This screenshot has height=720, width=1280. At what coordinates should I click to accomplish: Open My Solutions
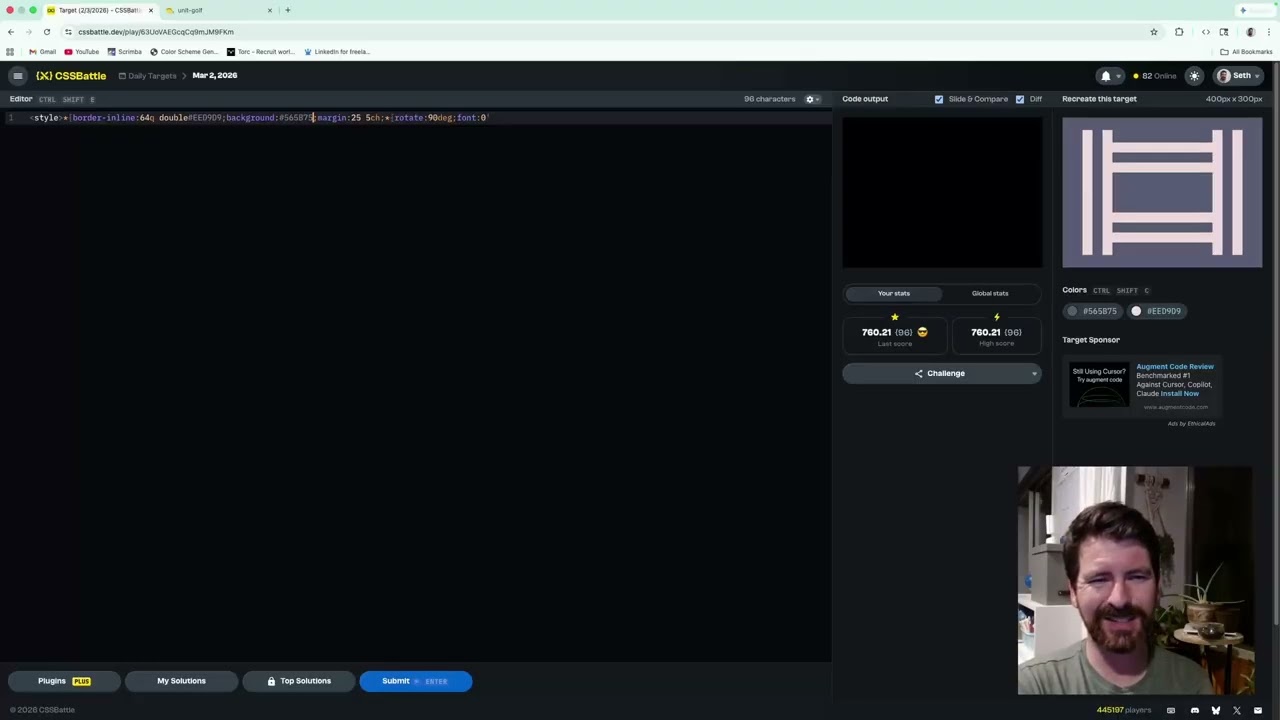181,681
